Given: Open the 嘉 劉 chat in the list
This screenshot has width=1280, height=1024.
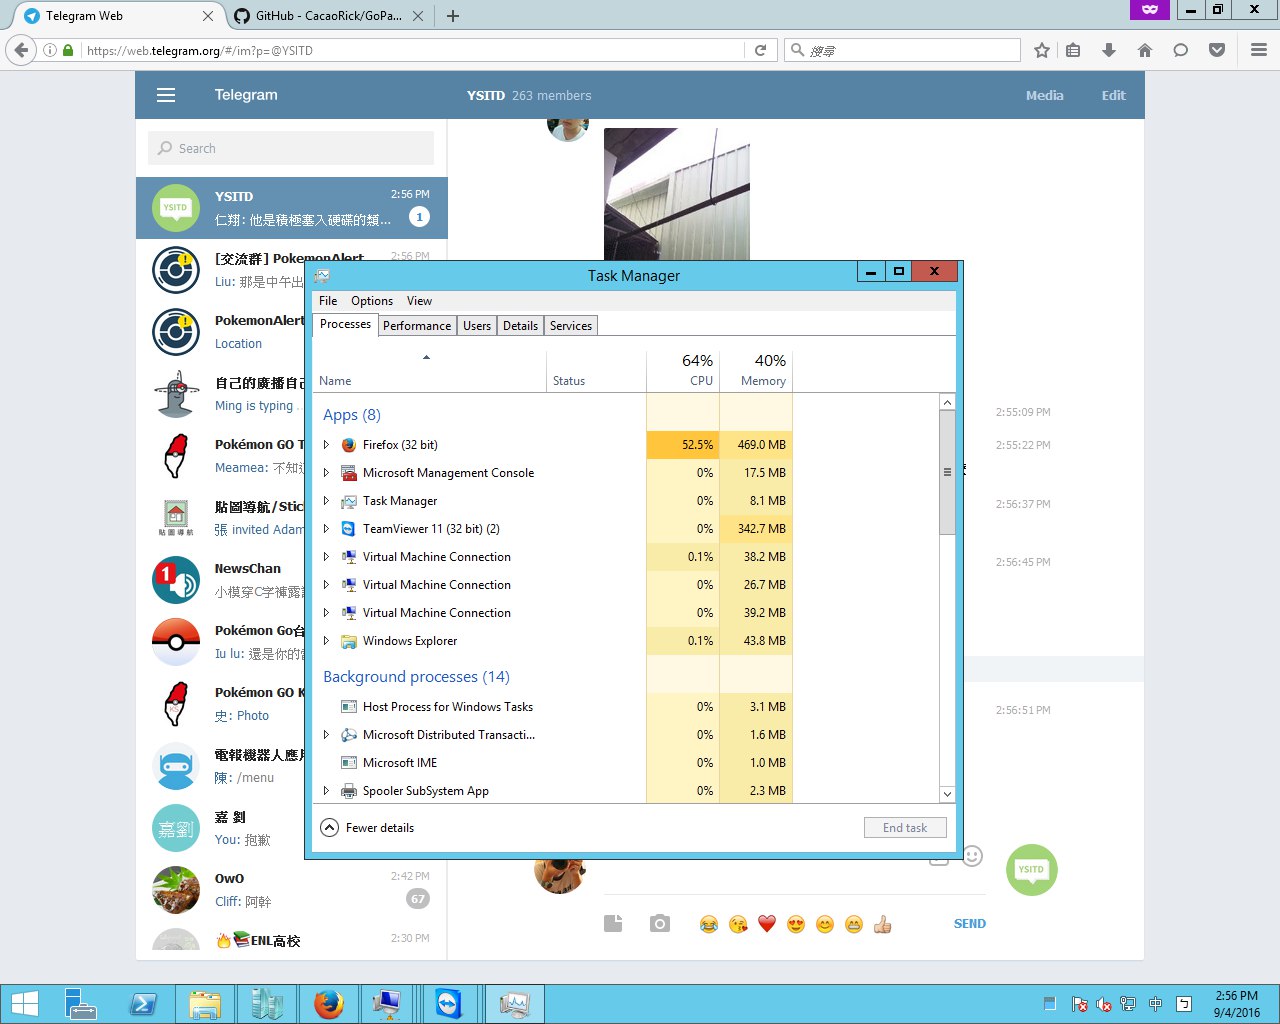Looking at the screenshot, I should coord(220,828).
